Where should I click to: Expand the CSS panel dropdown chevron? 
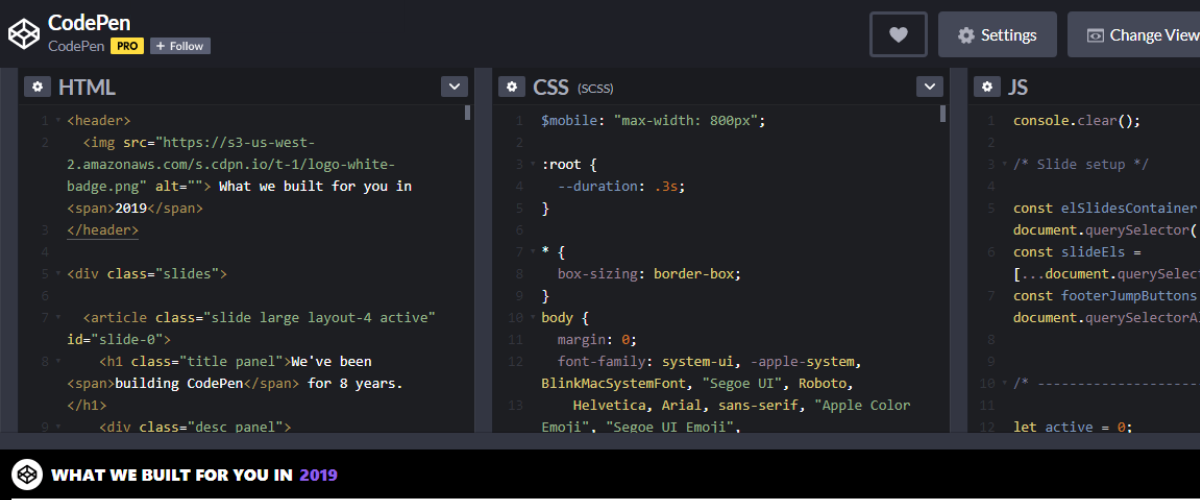coord(929,87)
